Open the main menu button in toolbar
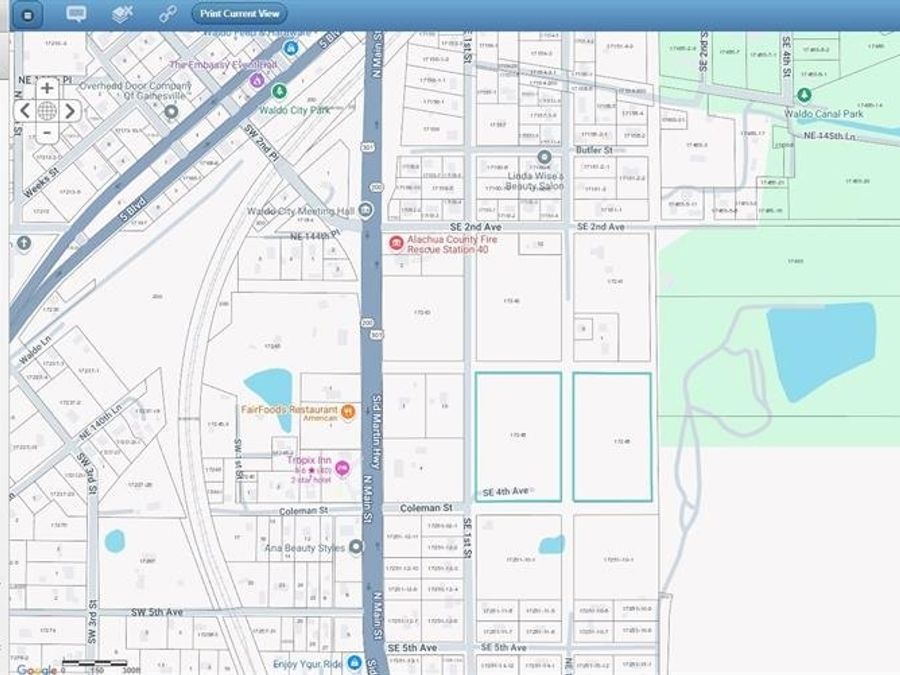Viewport: 900px width, 675px height. coord(27,14)
